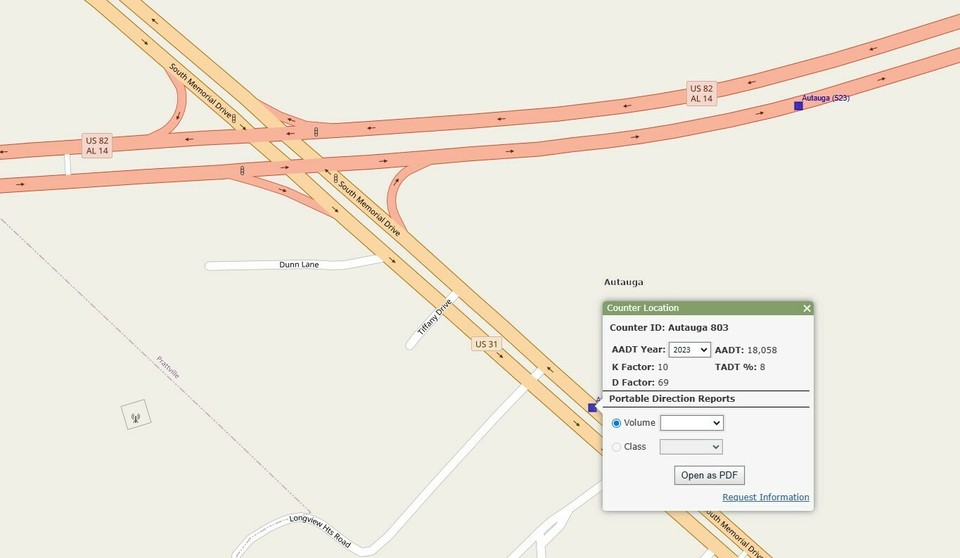Select the Class report radio button
960x558 pixels.
[x=616, y=447]
